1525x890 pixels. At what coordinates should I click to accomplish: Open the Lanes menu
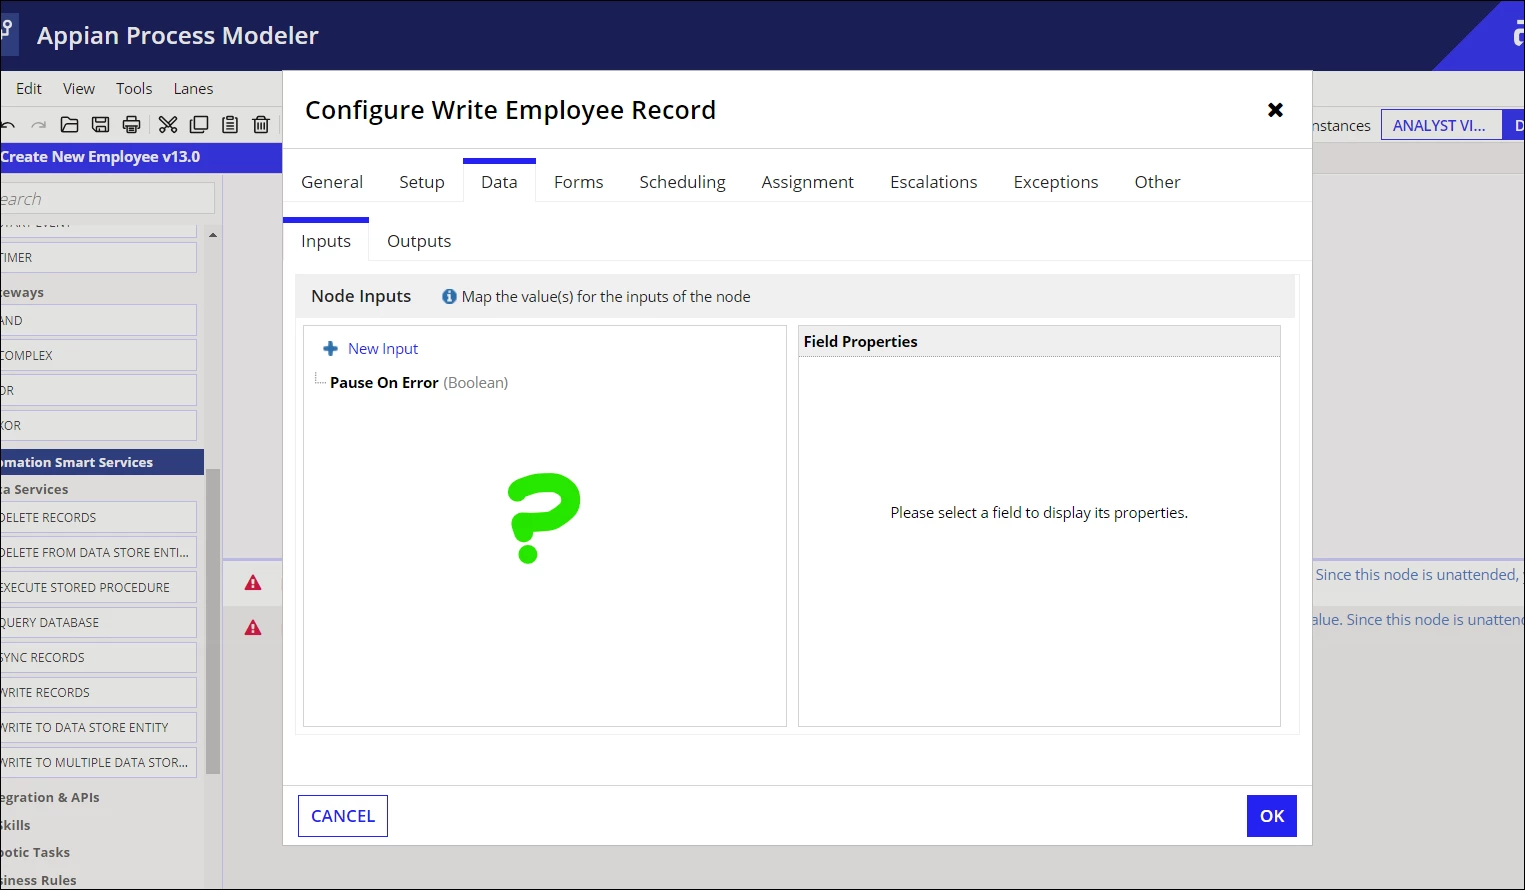193,89
